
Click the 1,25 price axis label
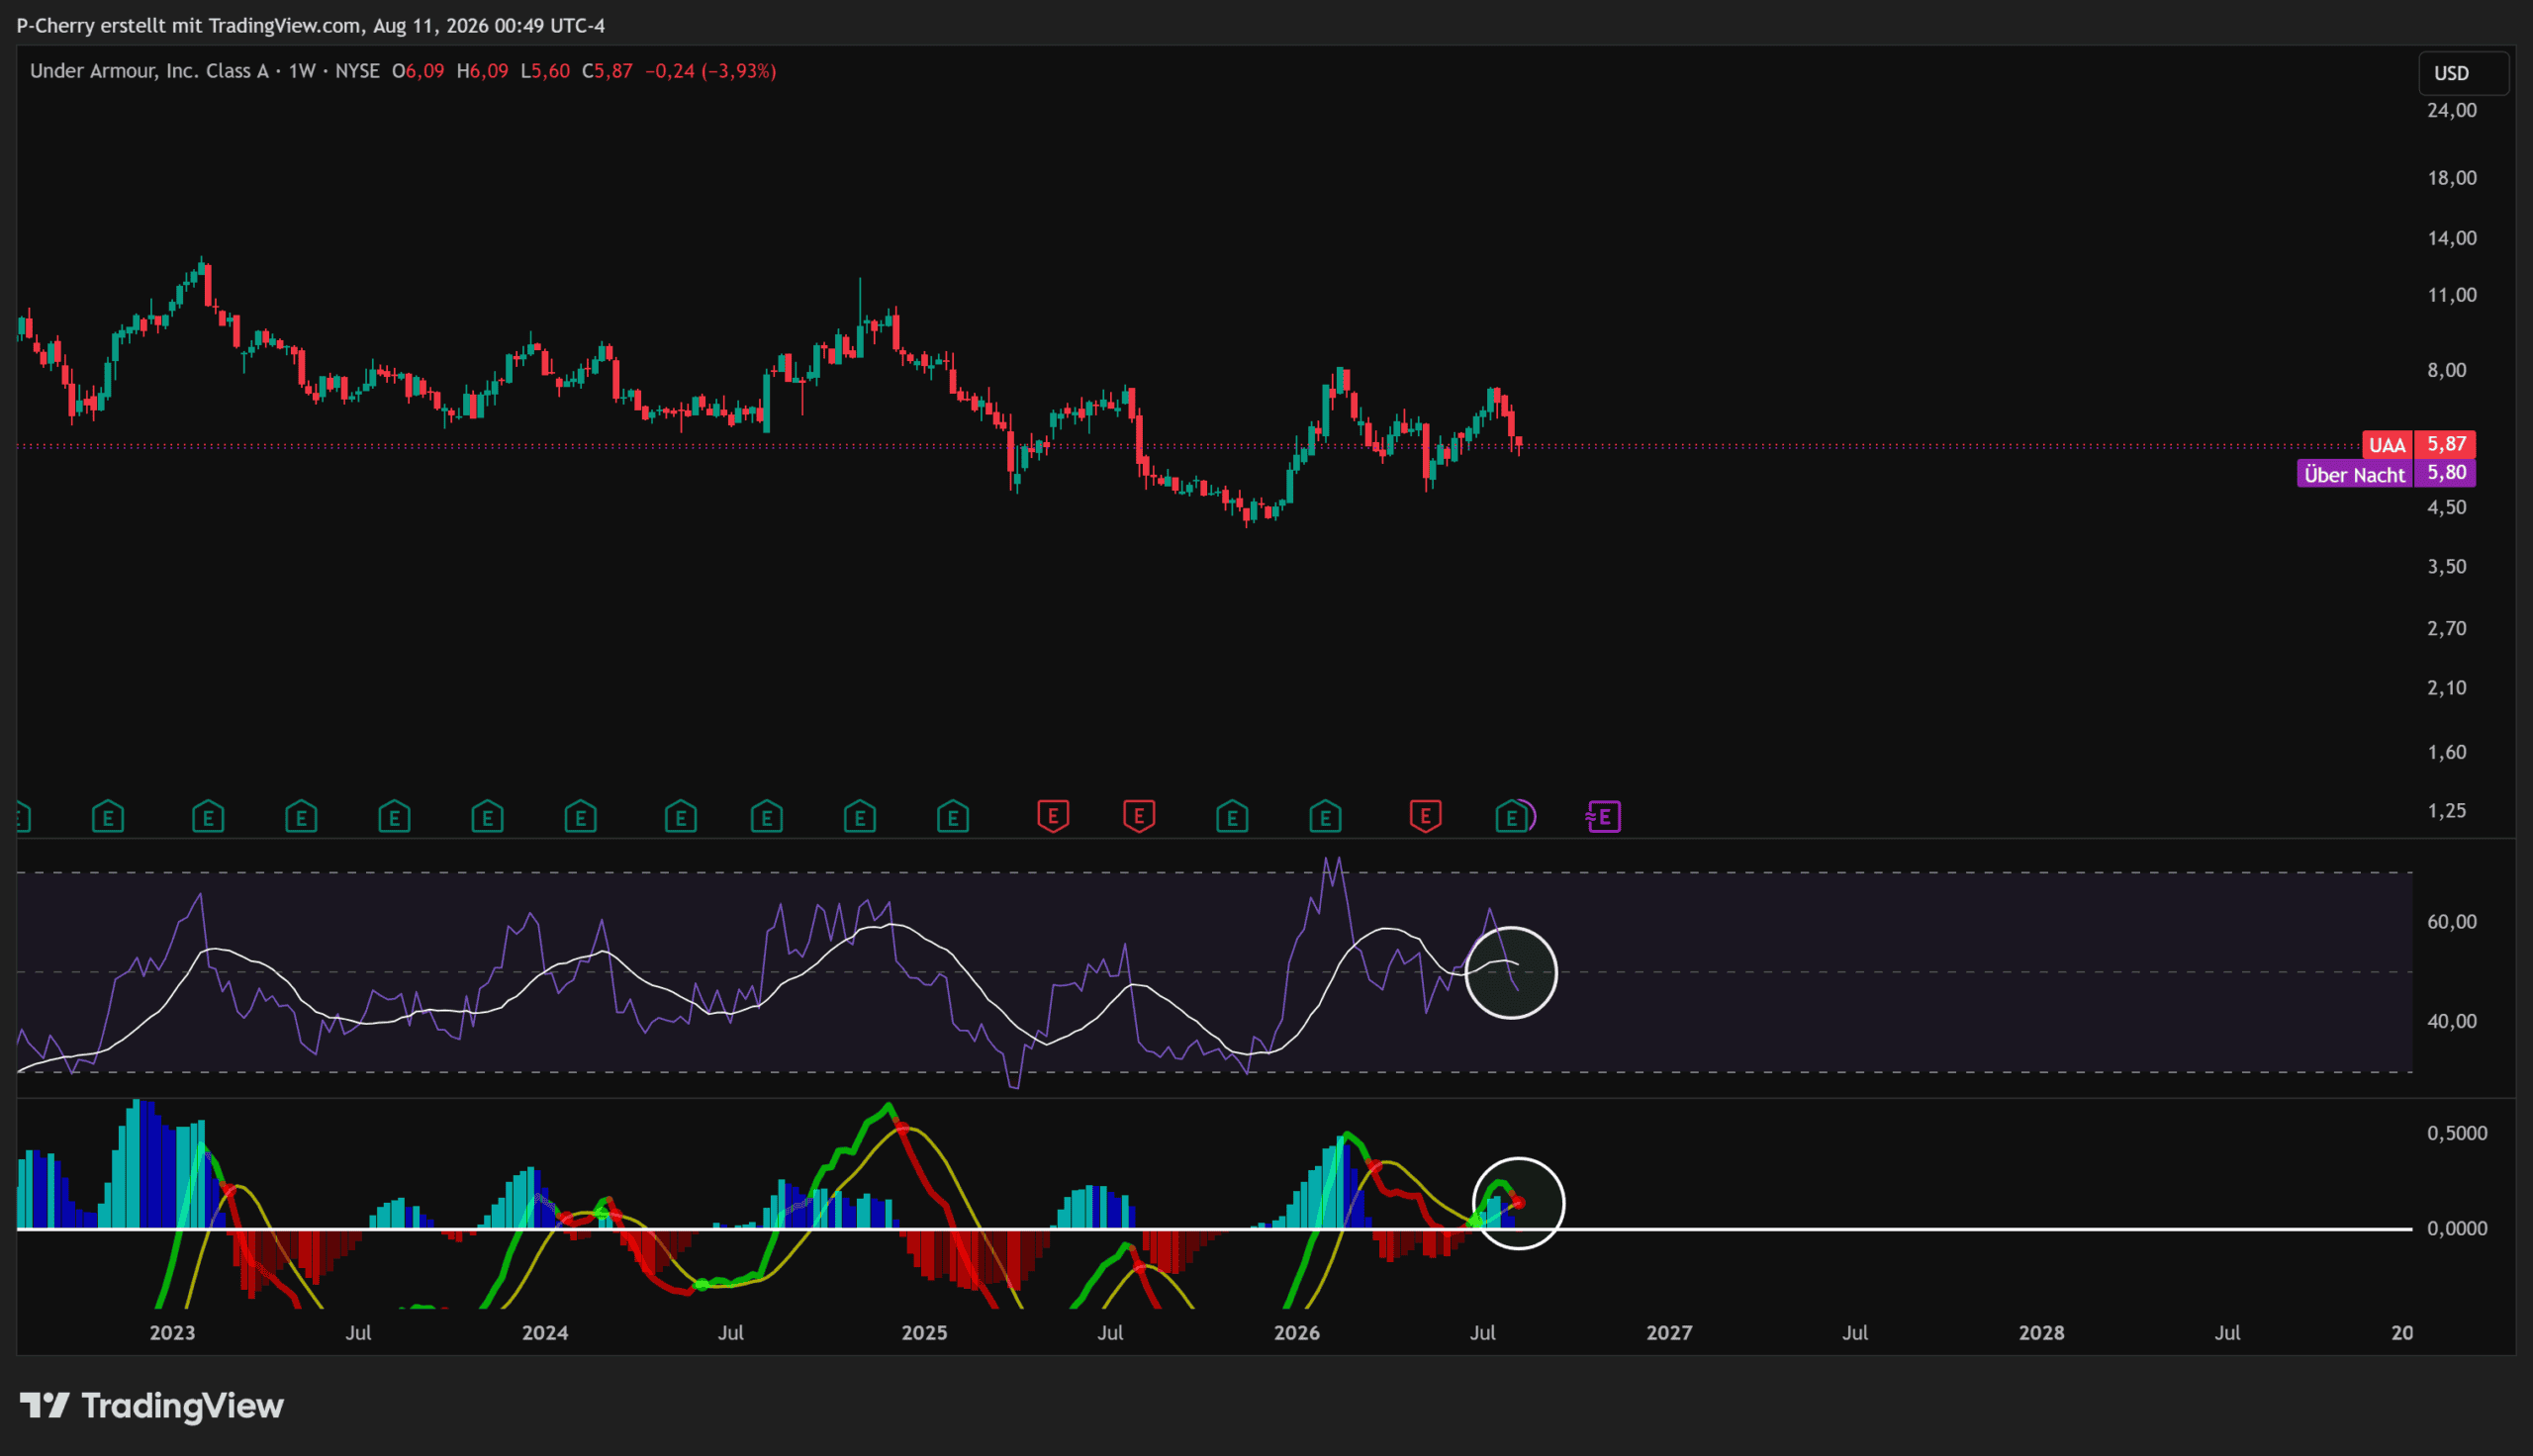pos(2447,810)
